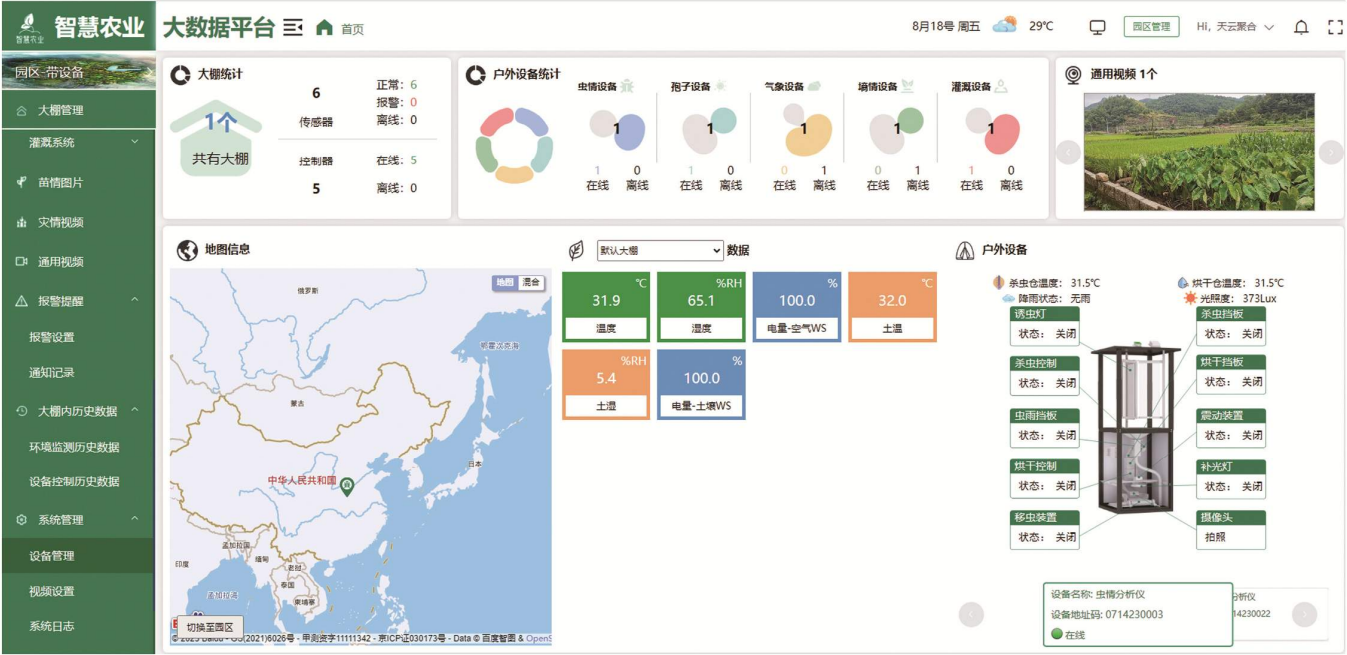Switch map to 混合 view
Screen dimensions: 1347x655
tap(531, 282)
